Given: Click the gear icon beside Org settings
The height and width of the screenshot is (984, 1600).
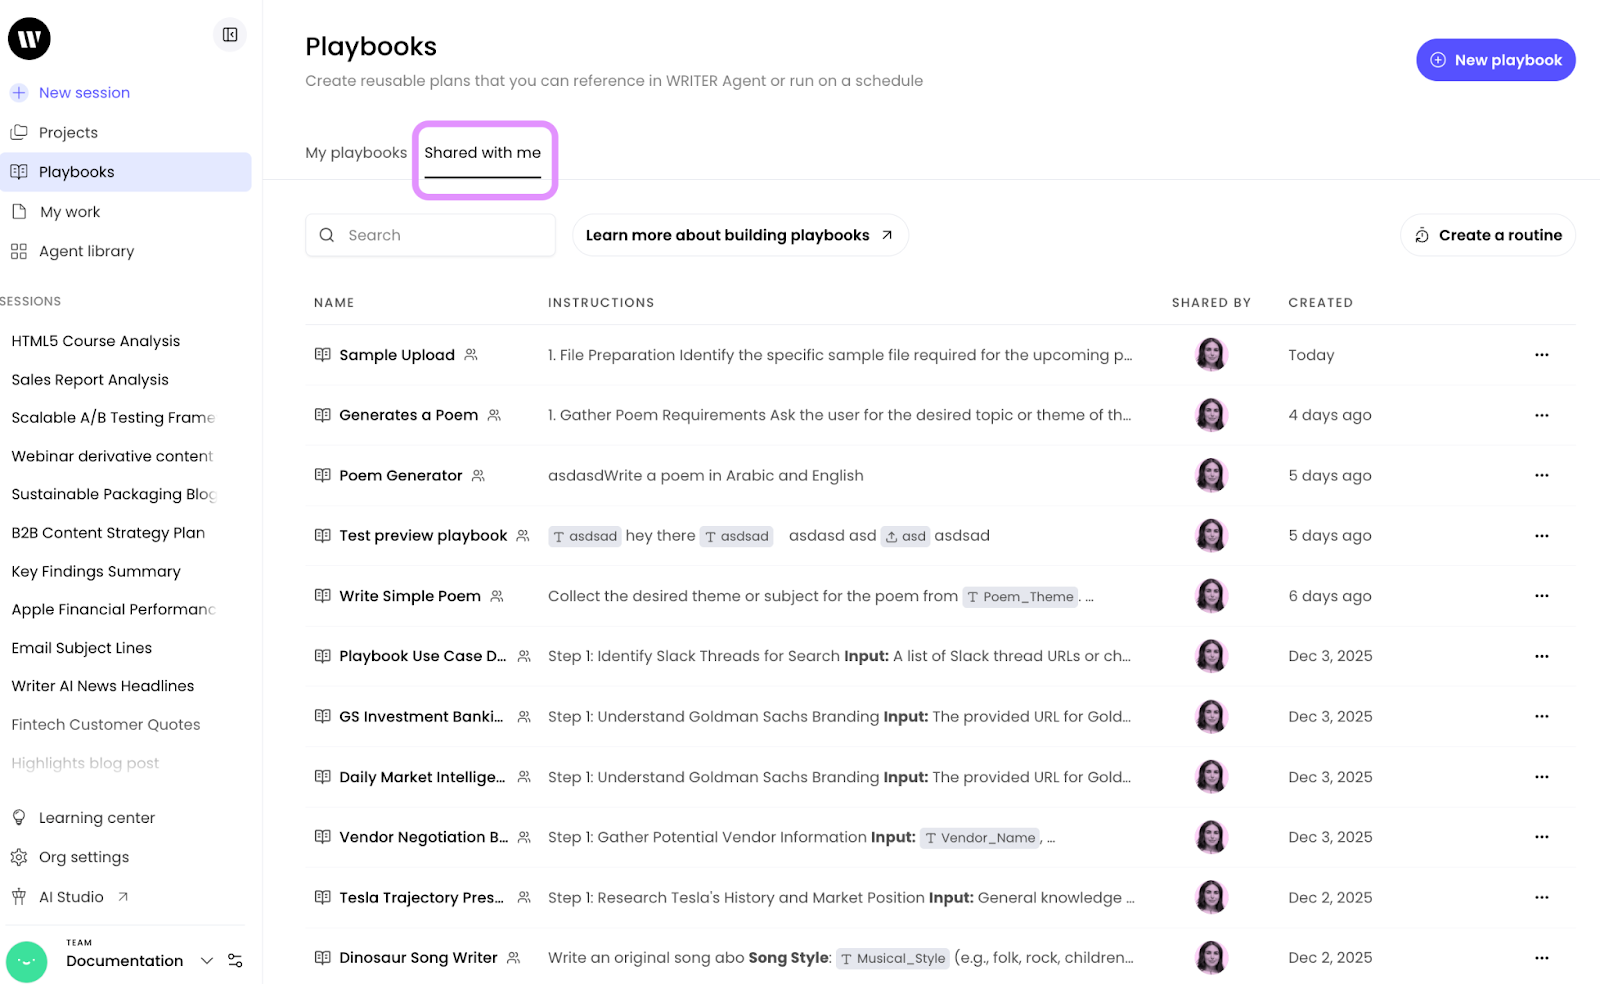Looking at the screenshot, I should (x=19, y=857).
